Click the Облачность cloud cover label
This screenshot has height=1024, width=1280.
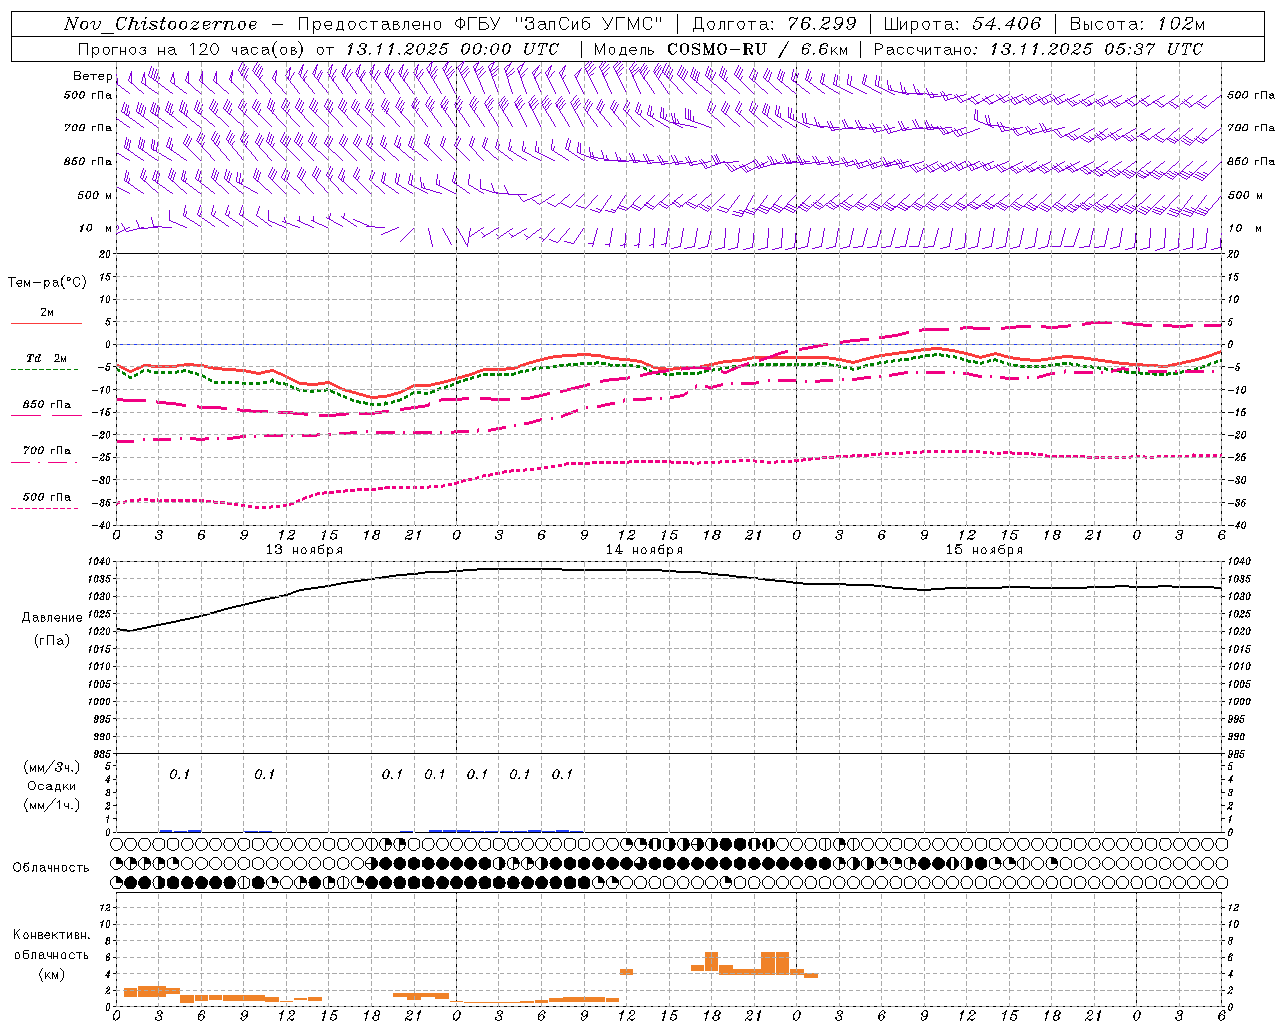pyautogui.click(x=51, y=867)
